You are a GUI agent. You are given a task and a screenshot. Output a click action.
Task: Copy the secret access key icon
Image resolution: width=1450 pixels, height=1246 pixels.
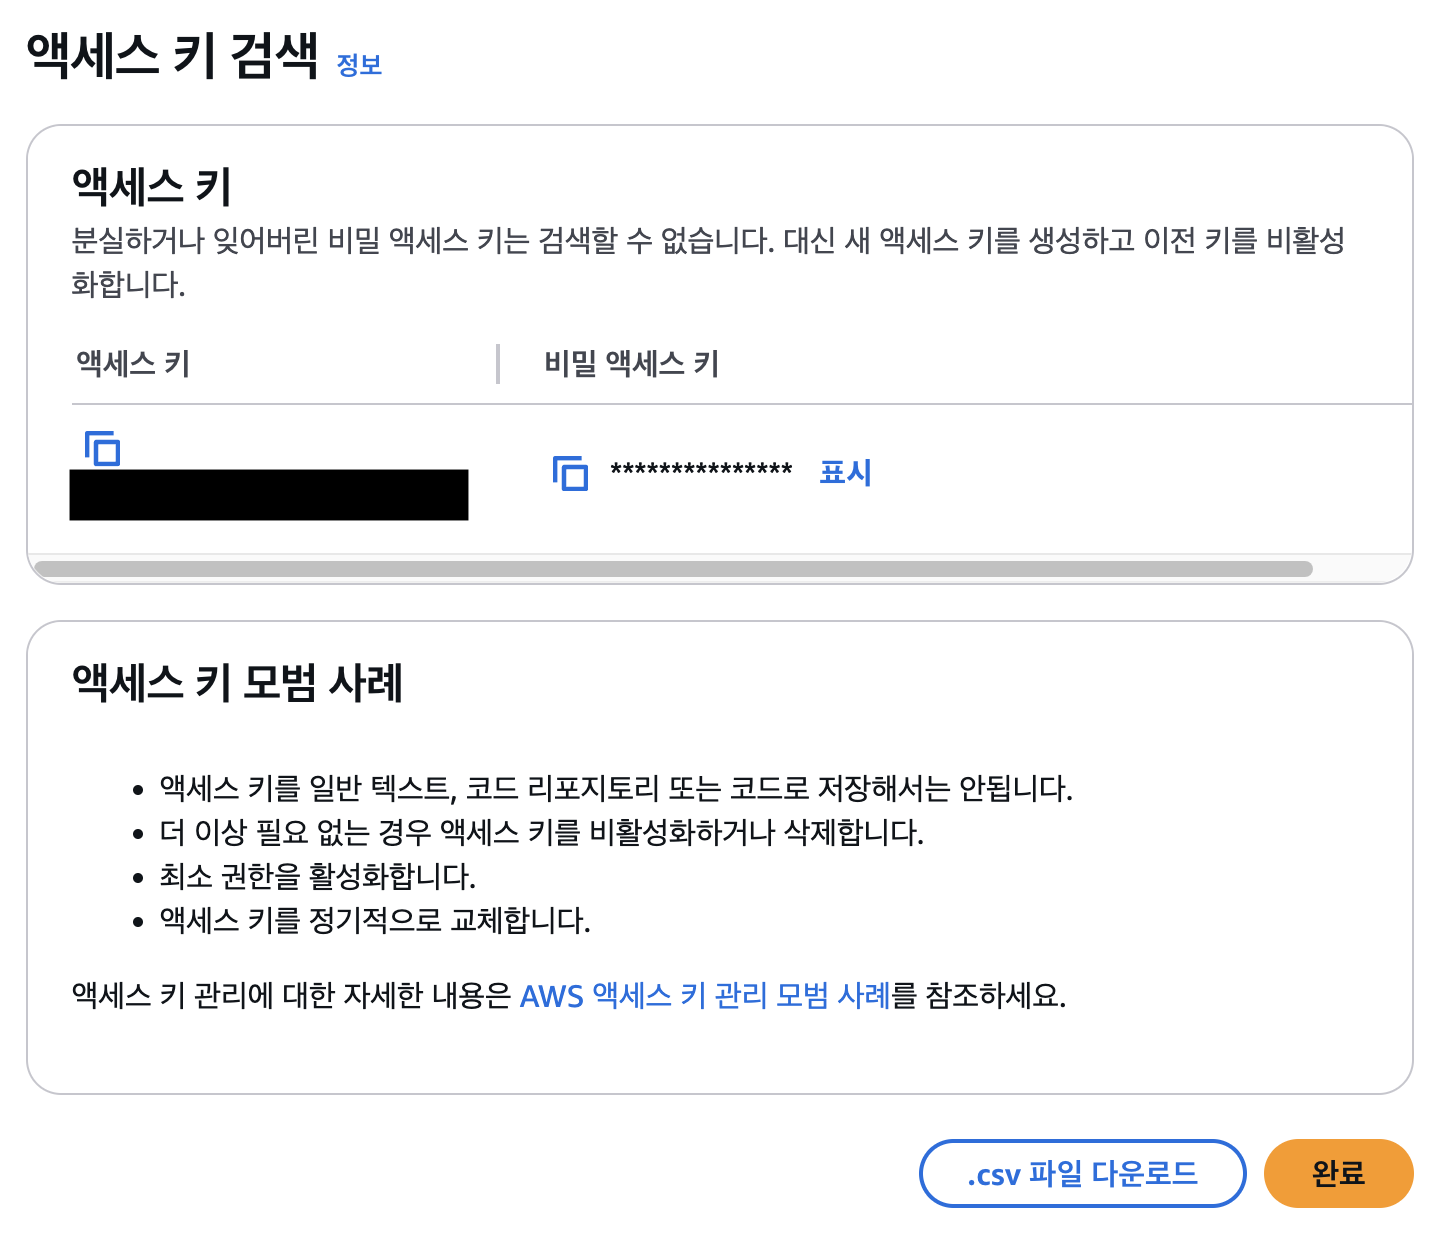(x=570, y=472)
